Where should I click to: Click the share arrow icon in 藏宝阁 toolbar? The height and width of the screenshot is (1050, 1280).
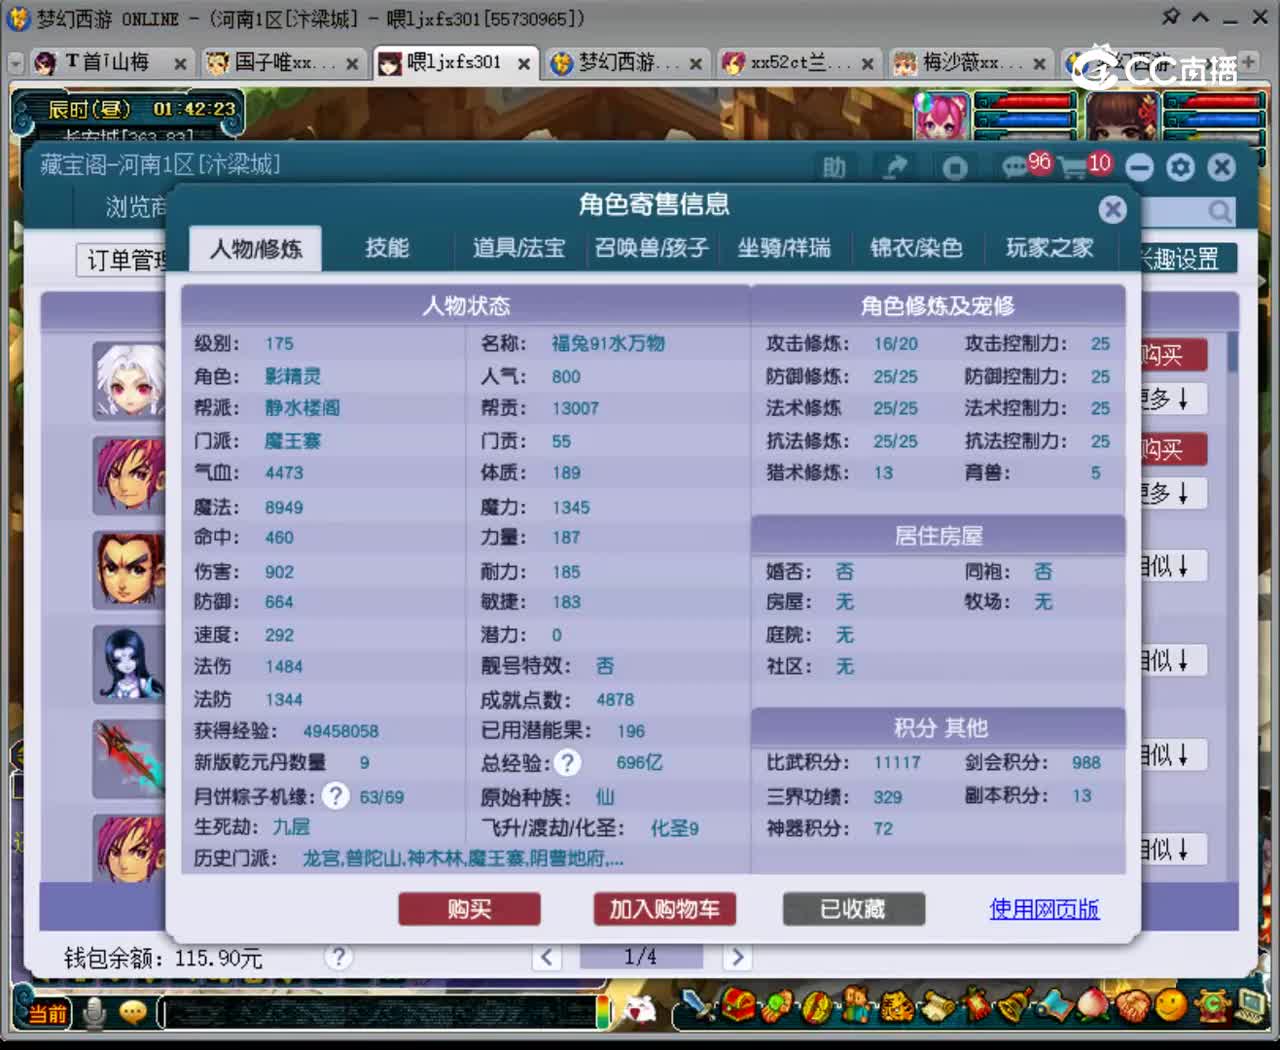895,167
